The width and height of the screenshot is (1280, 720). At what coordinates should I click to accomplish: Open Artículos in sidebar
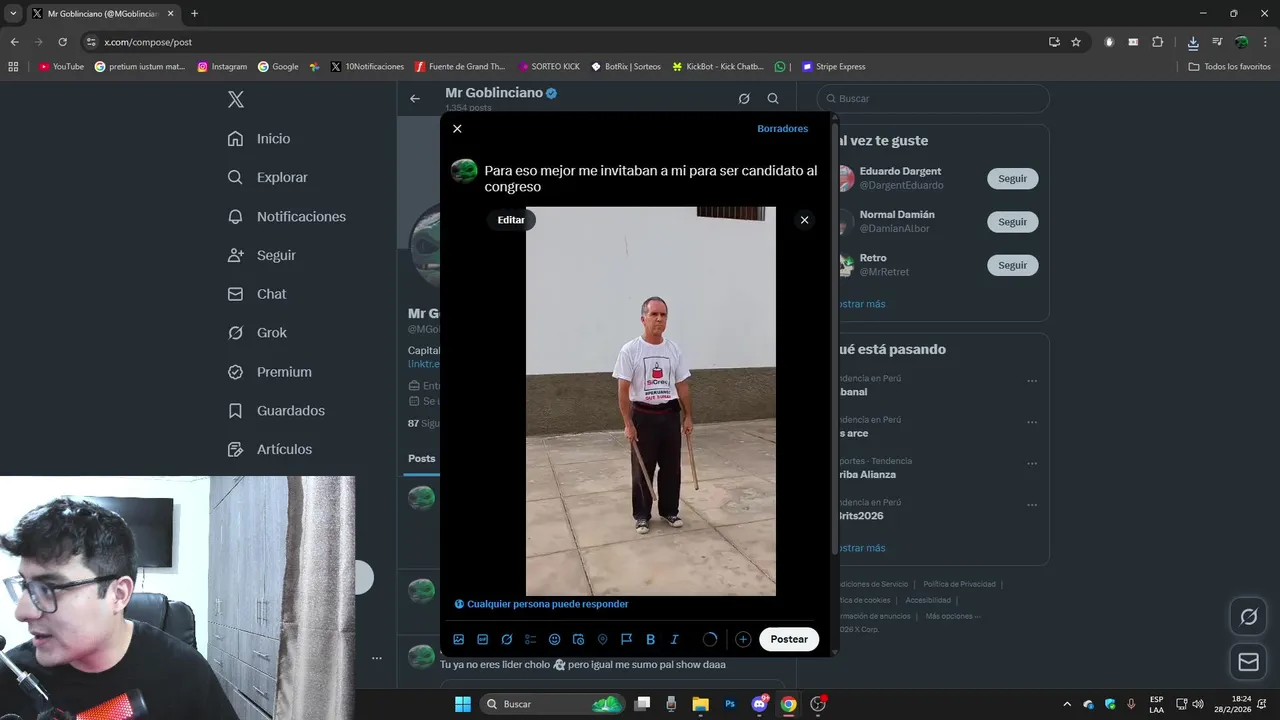(x=269, y=450)
